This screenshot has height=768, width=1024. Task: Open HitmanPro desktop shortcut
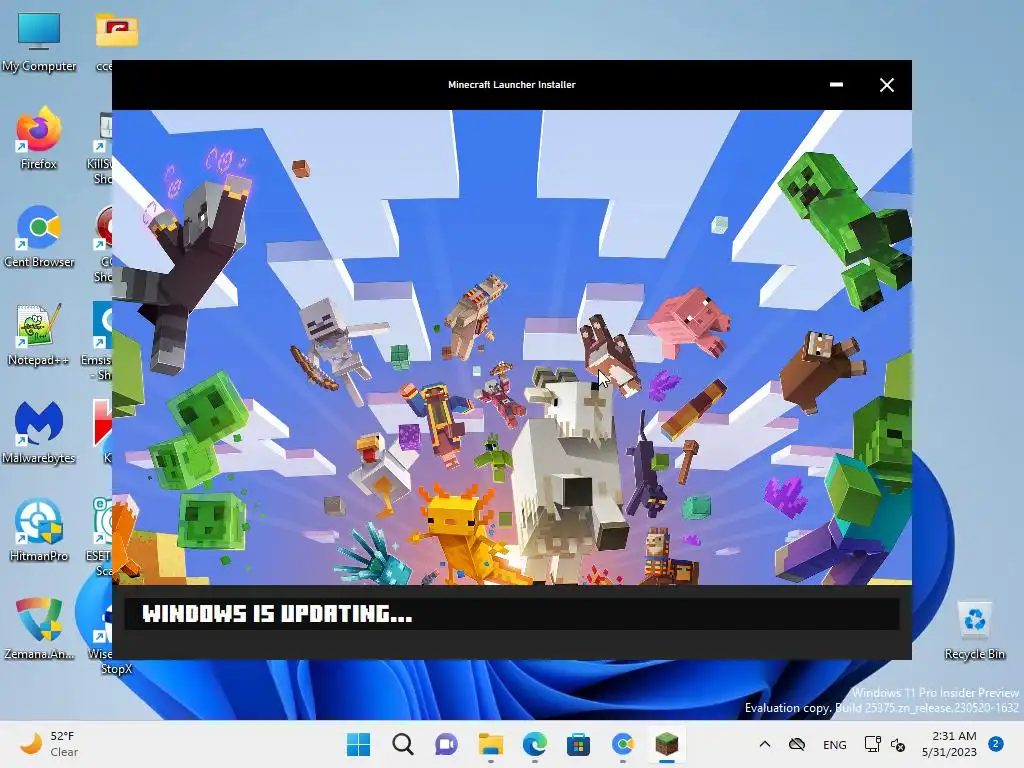[x=39, y=530]
